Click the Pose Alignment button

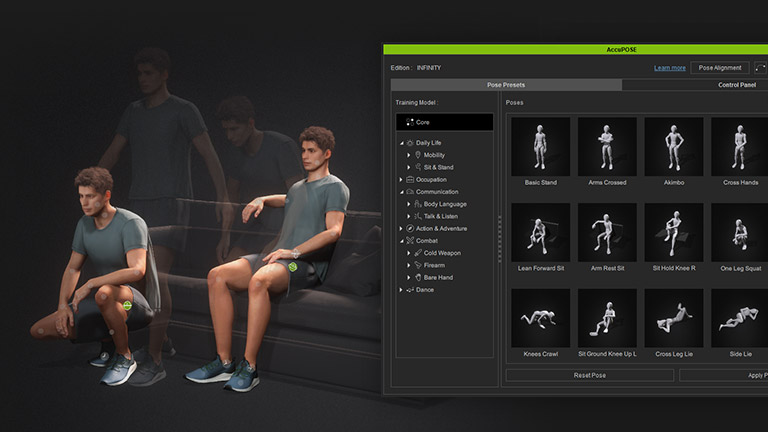(x=720, y=68)
